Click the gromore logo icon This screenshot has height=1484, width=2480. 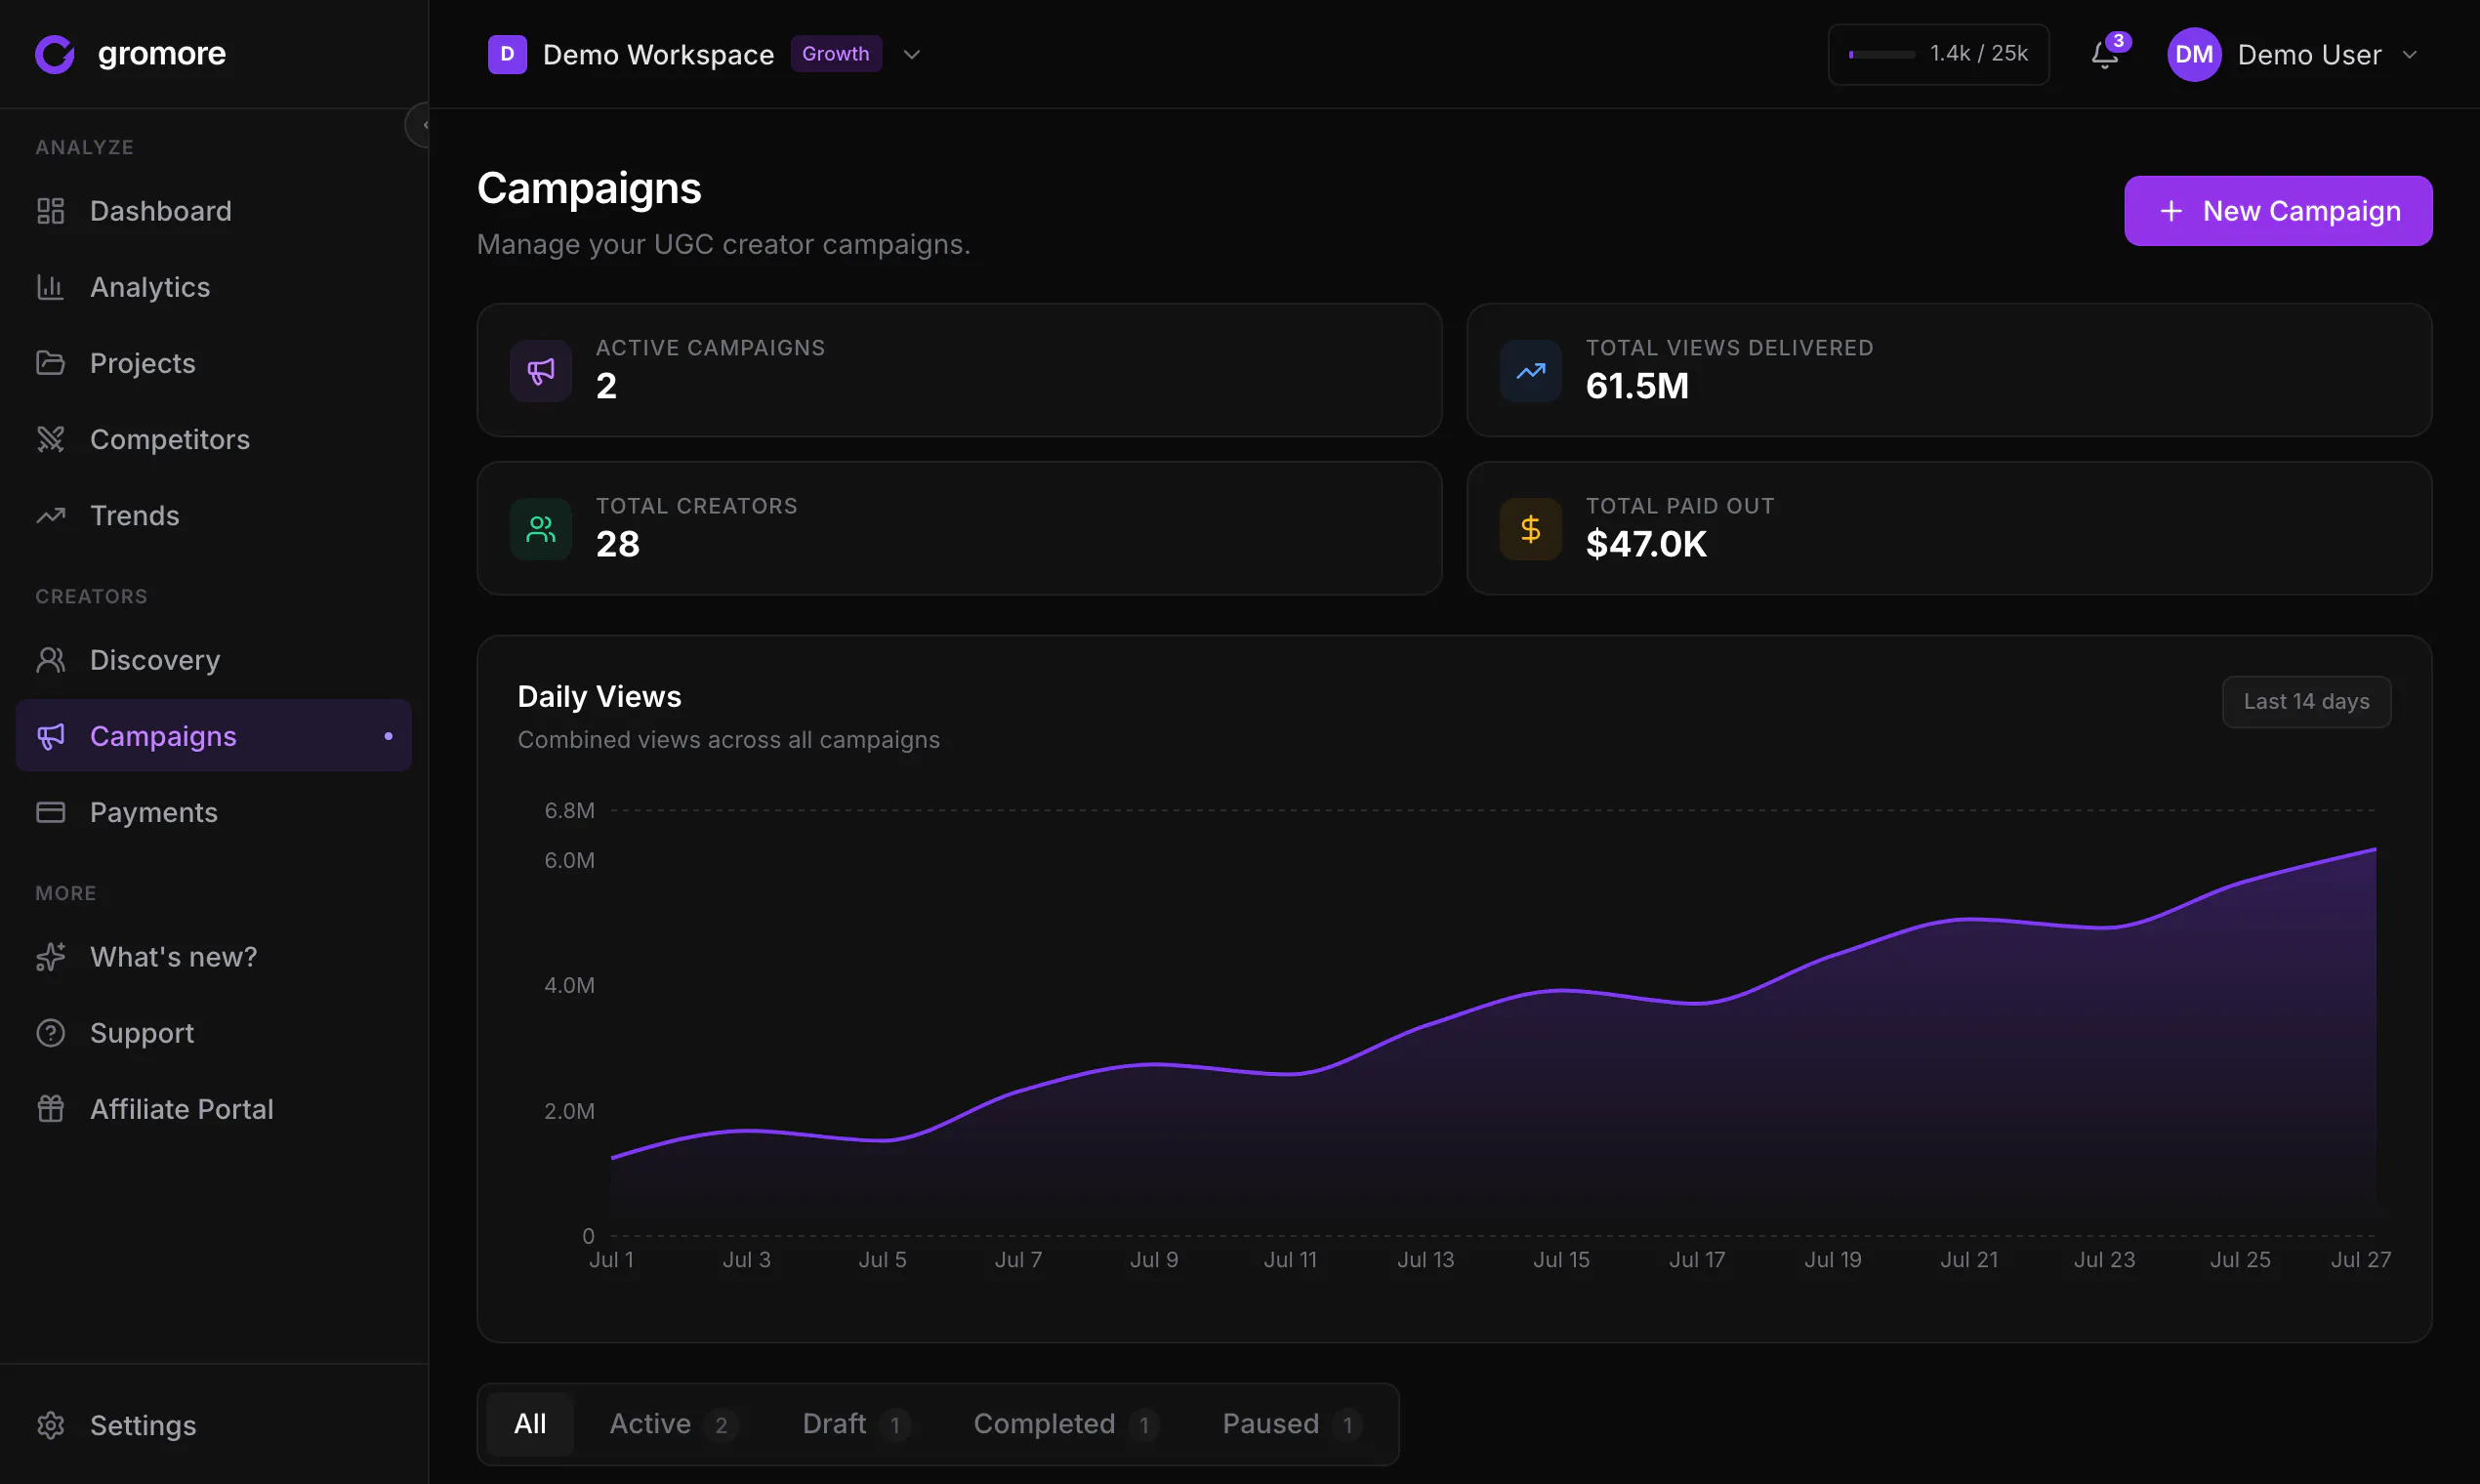click(x=55, y=54)
